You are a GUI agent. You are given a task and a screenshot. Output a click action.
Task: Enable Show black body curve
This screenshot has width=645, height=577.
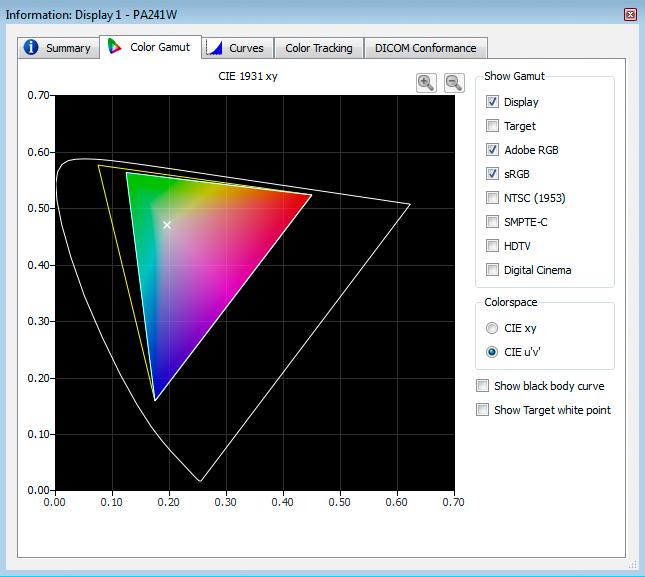(483, 386)
